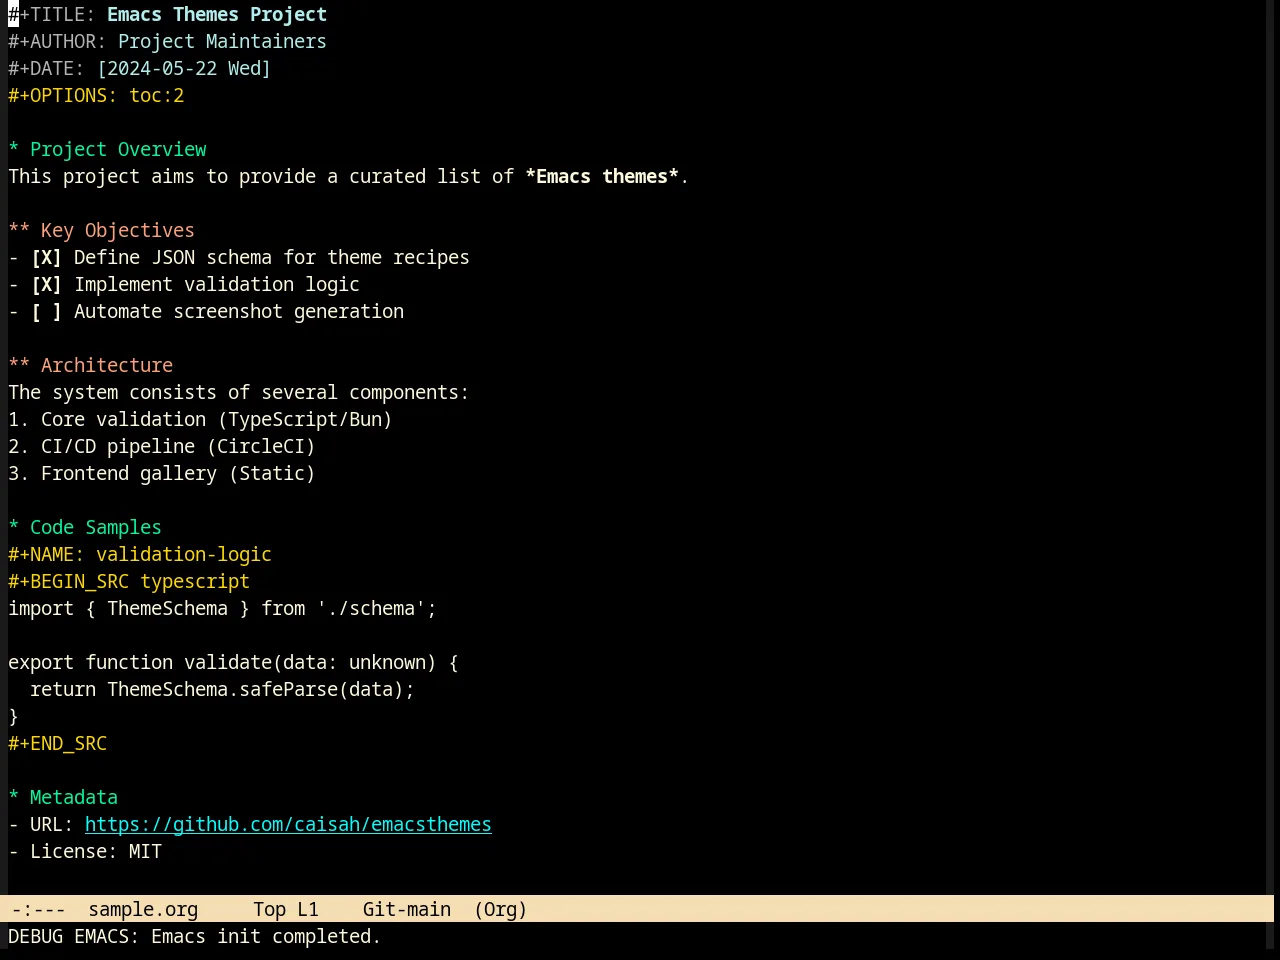Toggle the 'Define JSON schema' checkbox
Screen dimensions: 1280x960
pyautogui.click(x=46, y=257)
